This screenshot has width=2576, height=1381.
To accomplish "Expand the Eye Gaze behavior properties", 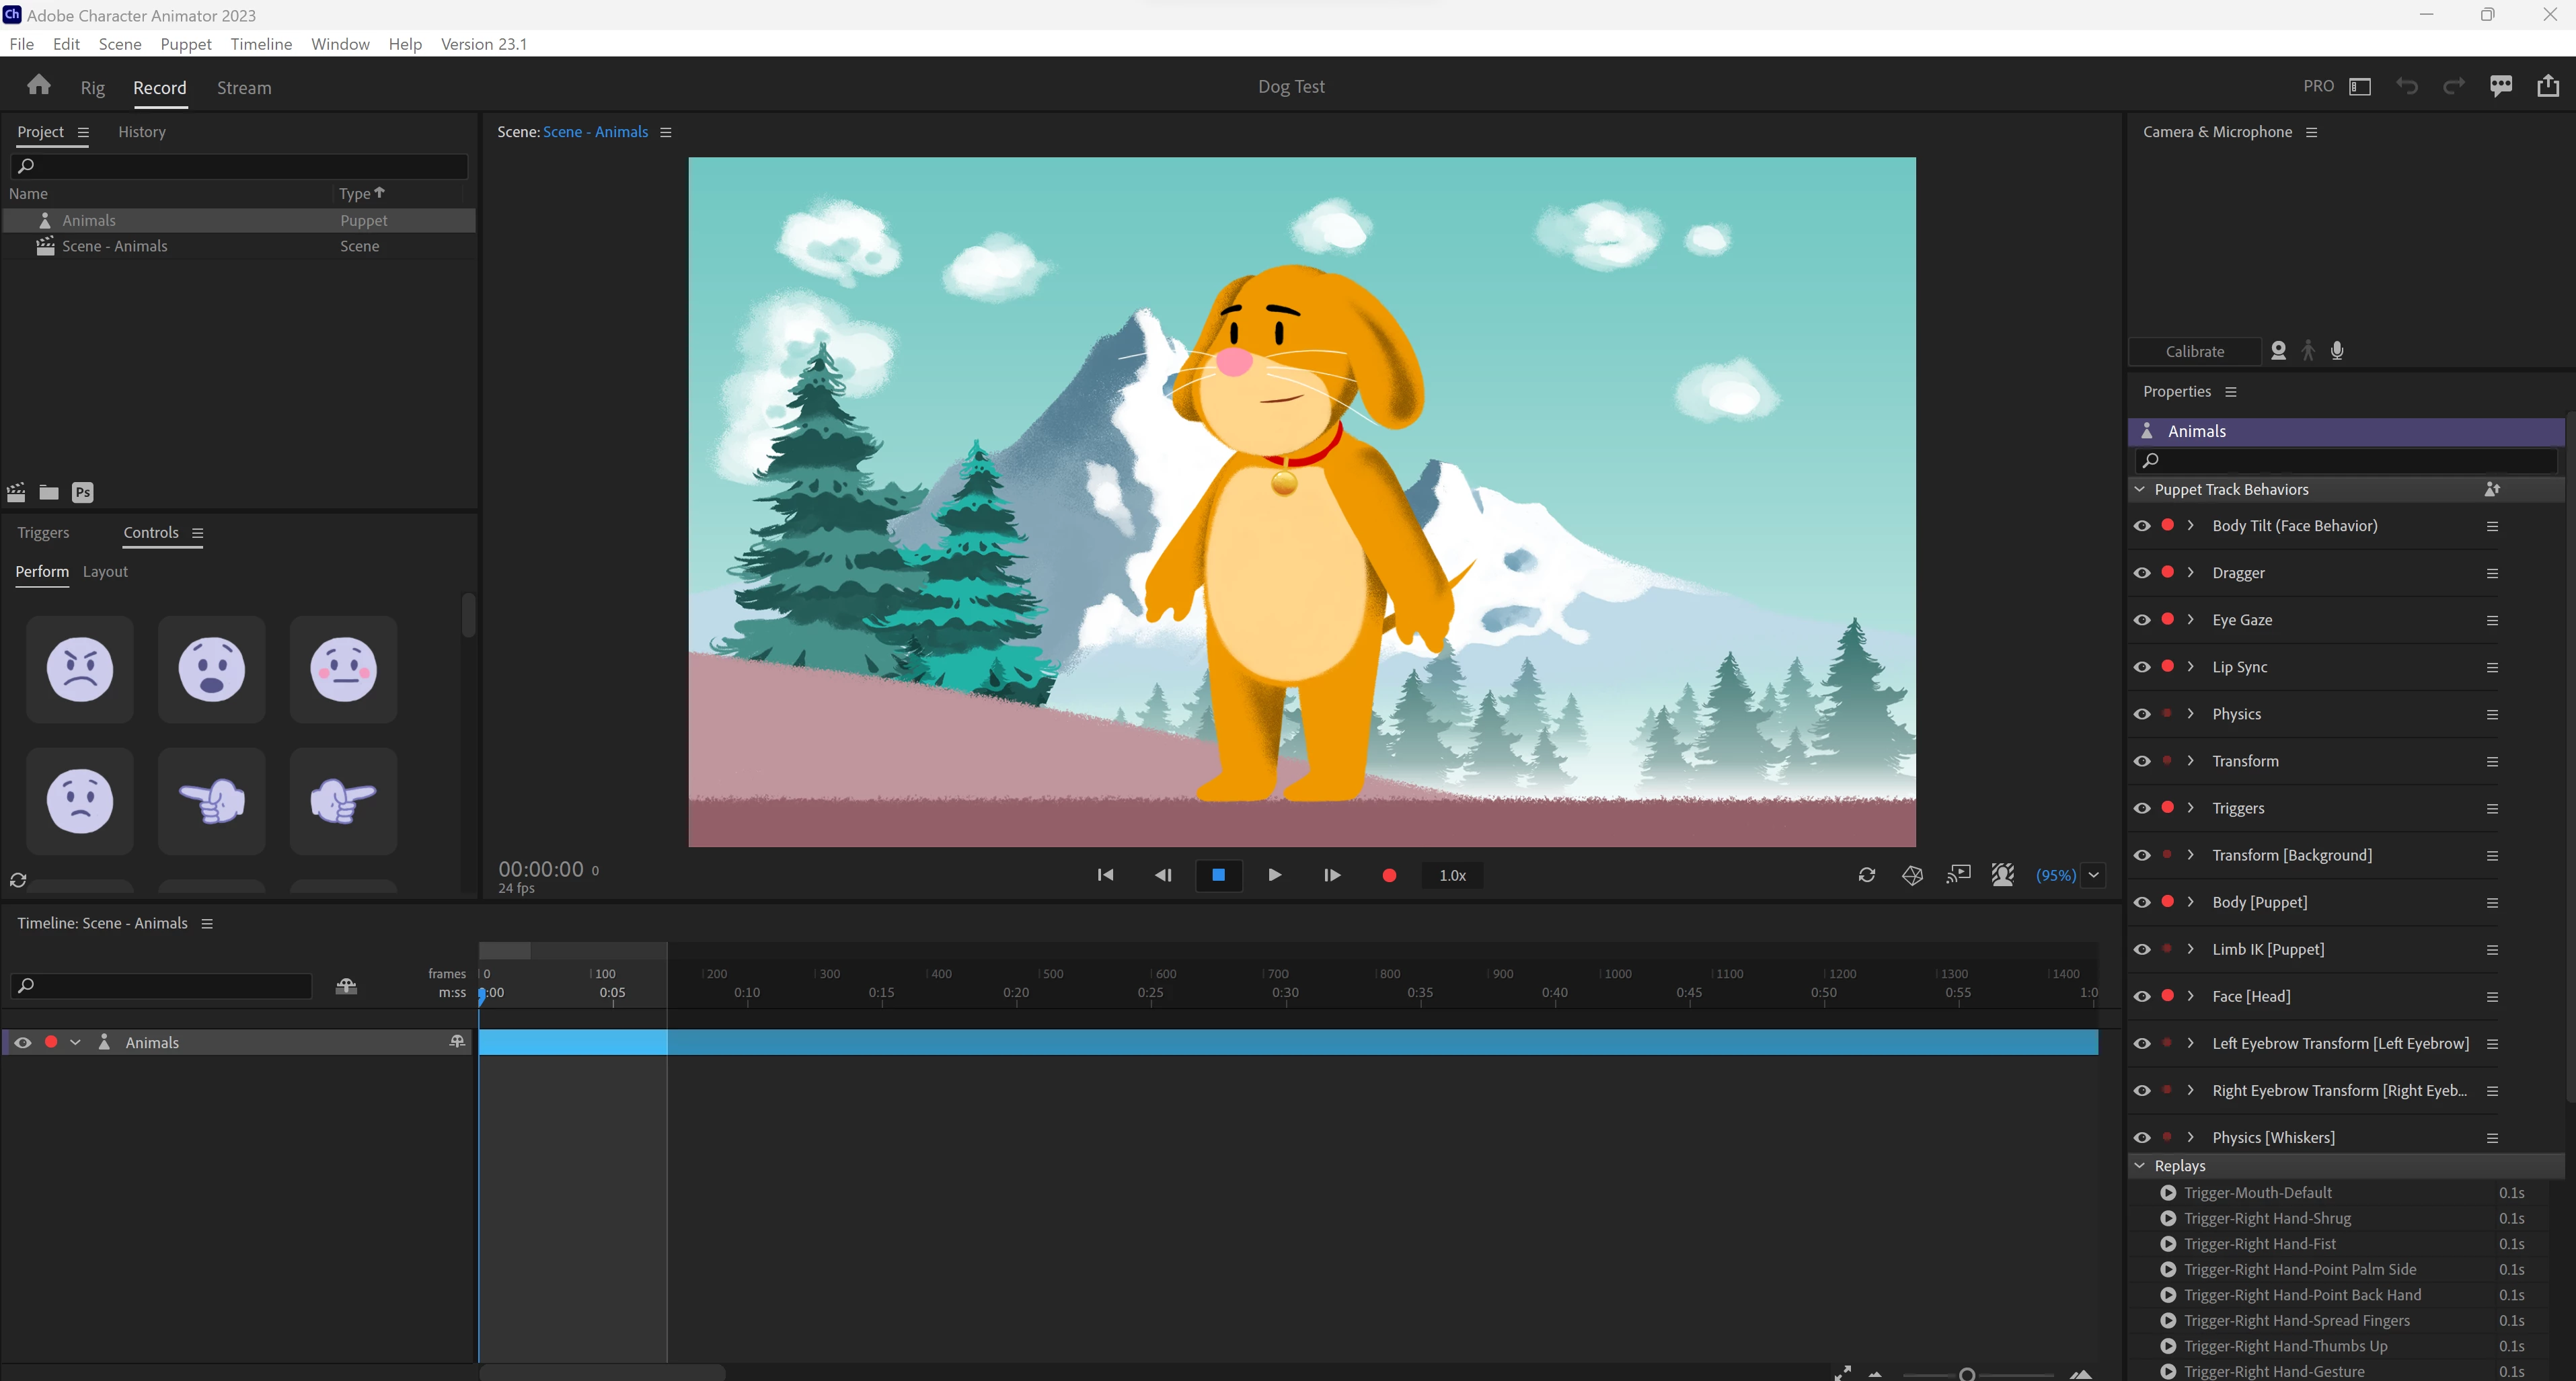I will pyautogui.click(x=2191, y=620).
